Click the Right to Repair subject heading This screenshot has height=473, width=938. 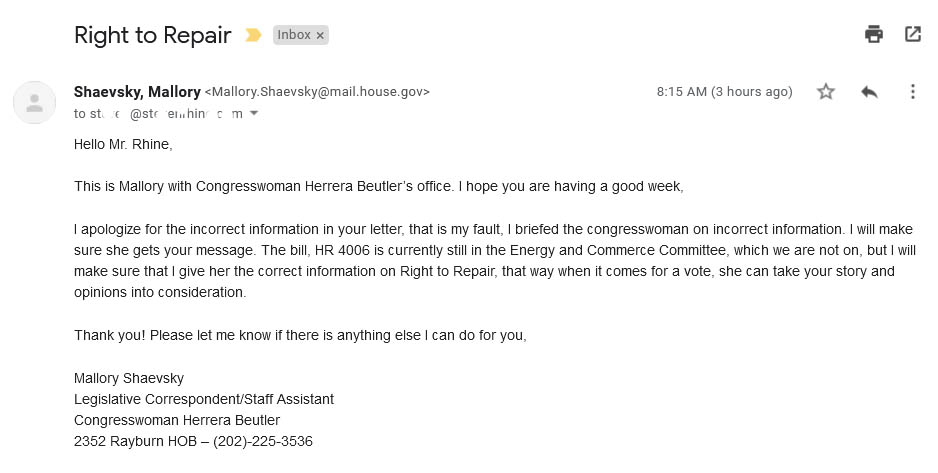[153, 35]
